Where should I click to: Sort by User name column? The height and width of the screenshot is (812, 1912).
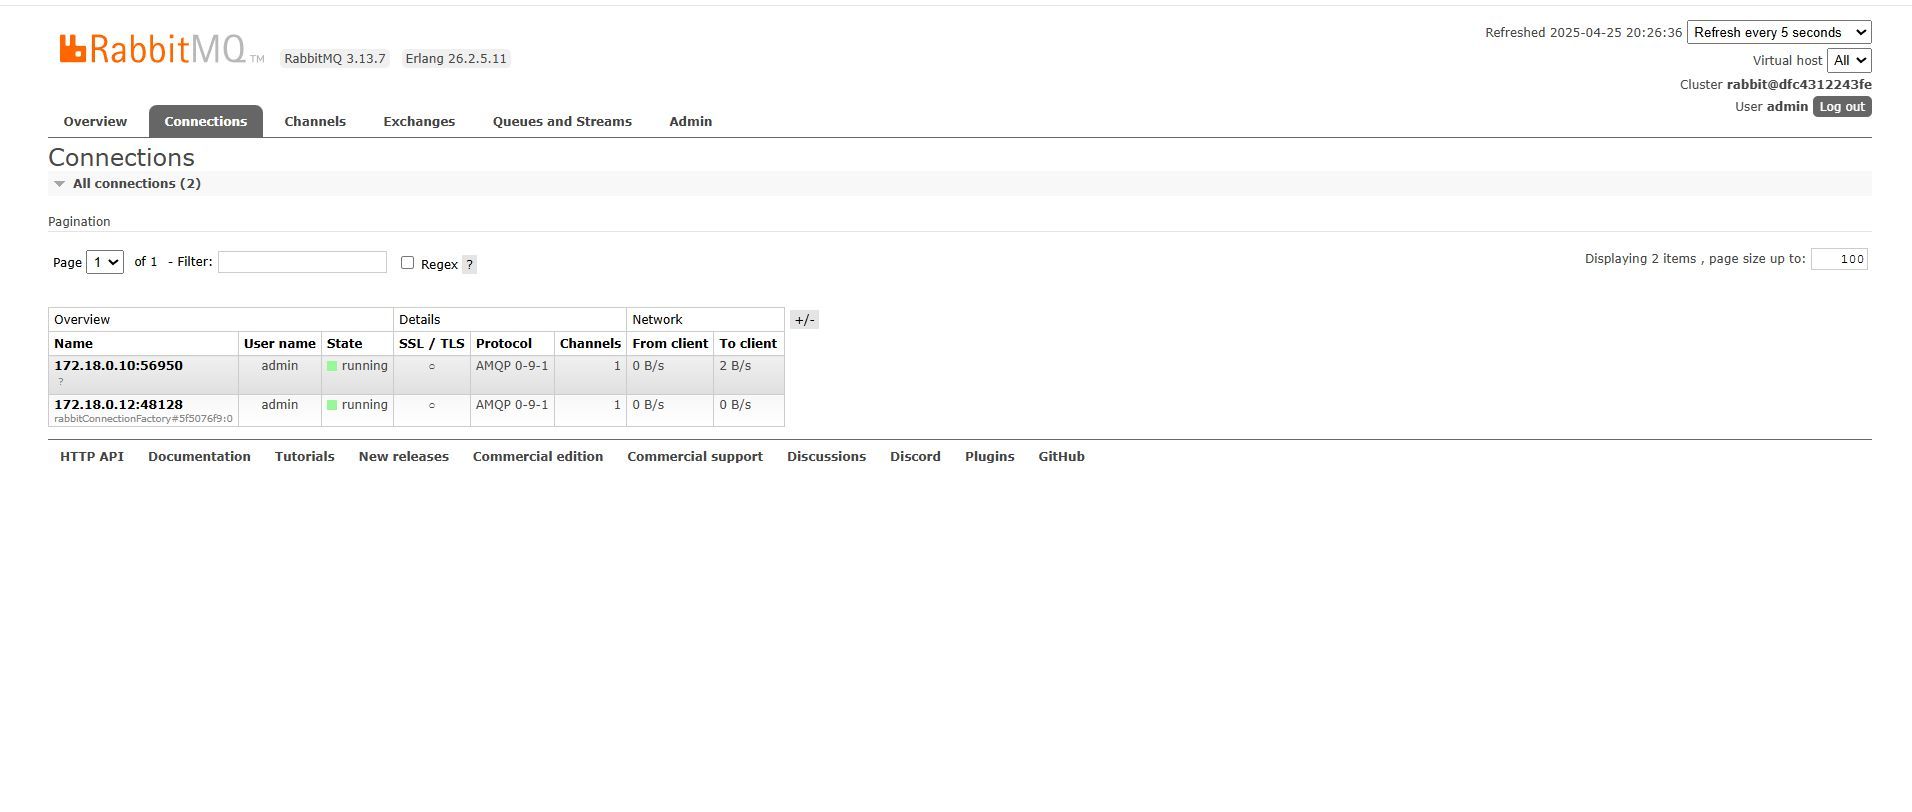tap(280, 343)
